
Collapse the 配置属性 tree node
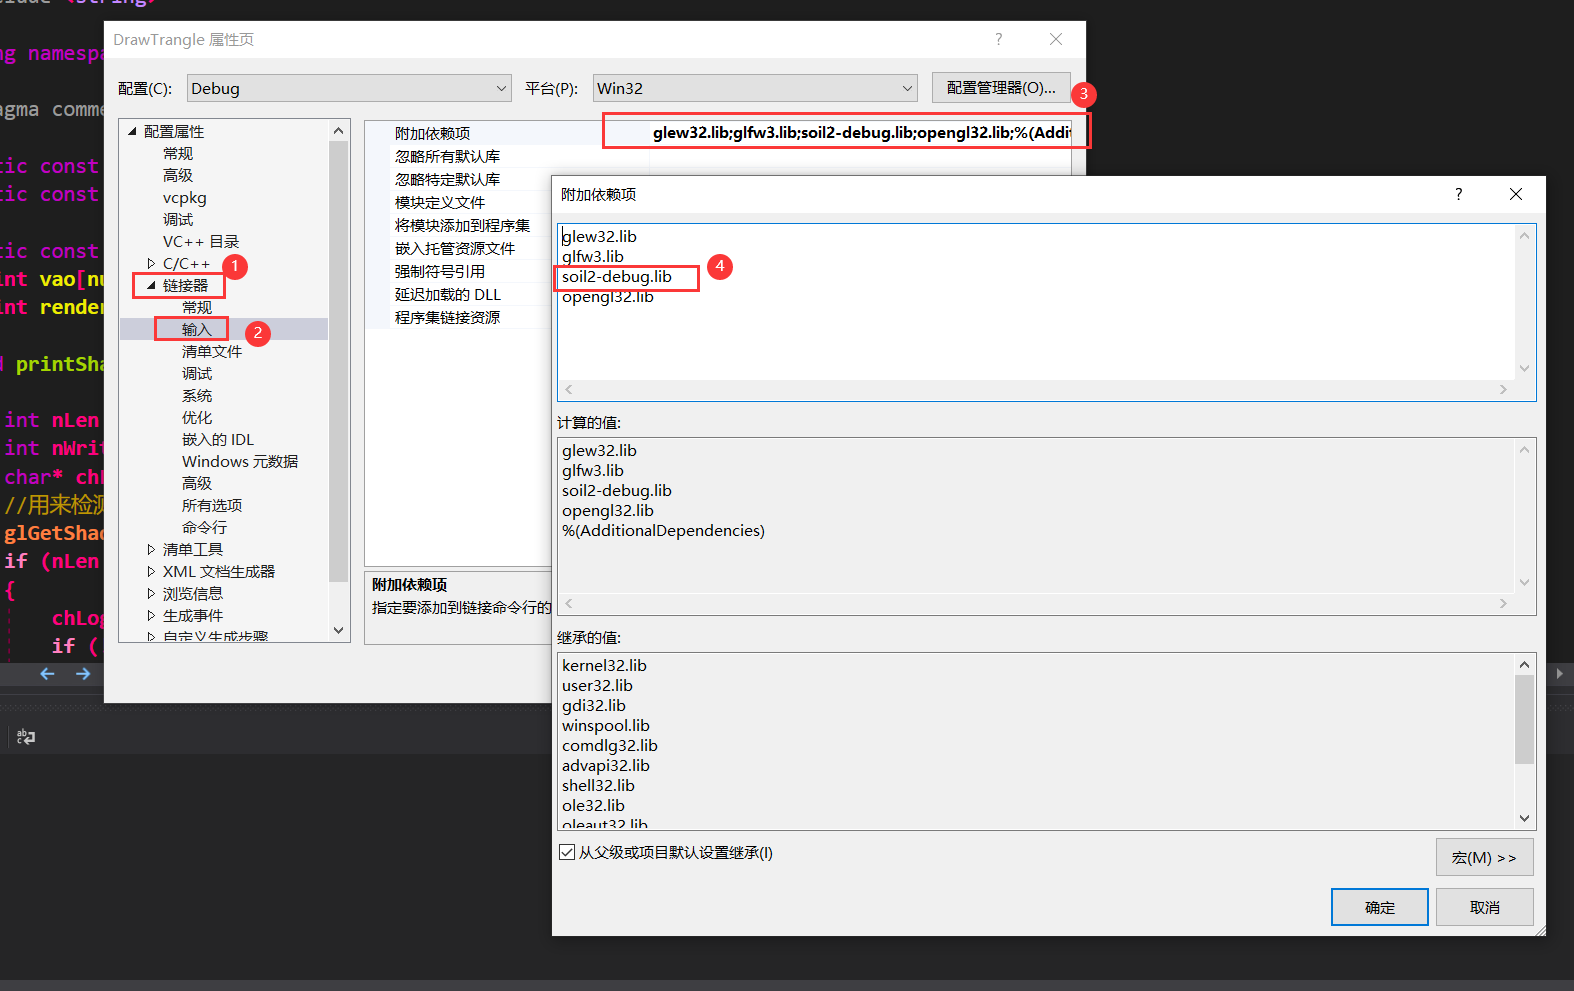click(x=132, y=131)
